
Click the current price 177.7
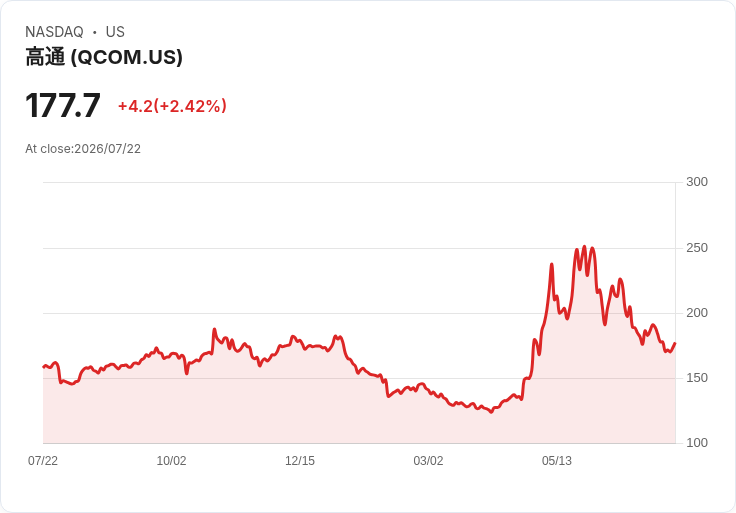tap(62, 106)
